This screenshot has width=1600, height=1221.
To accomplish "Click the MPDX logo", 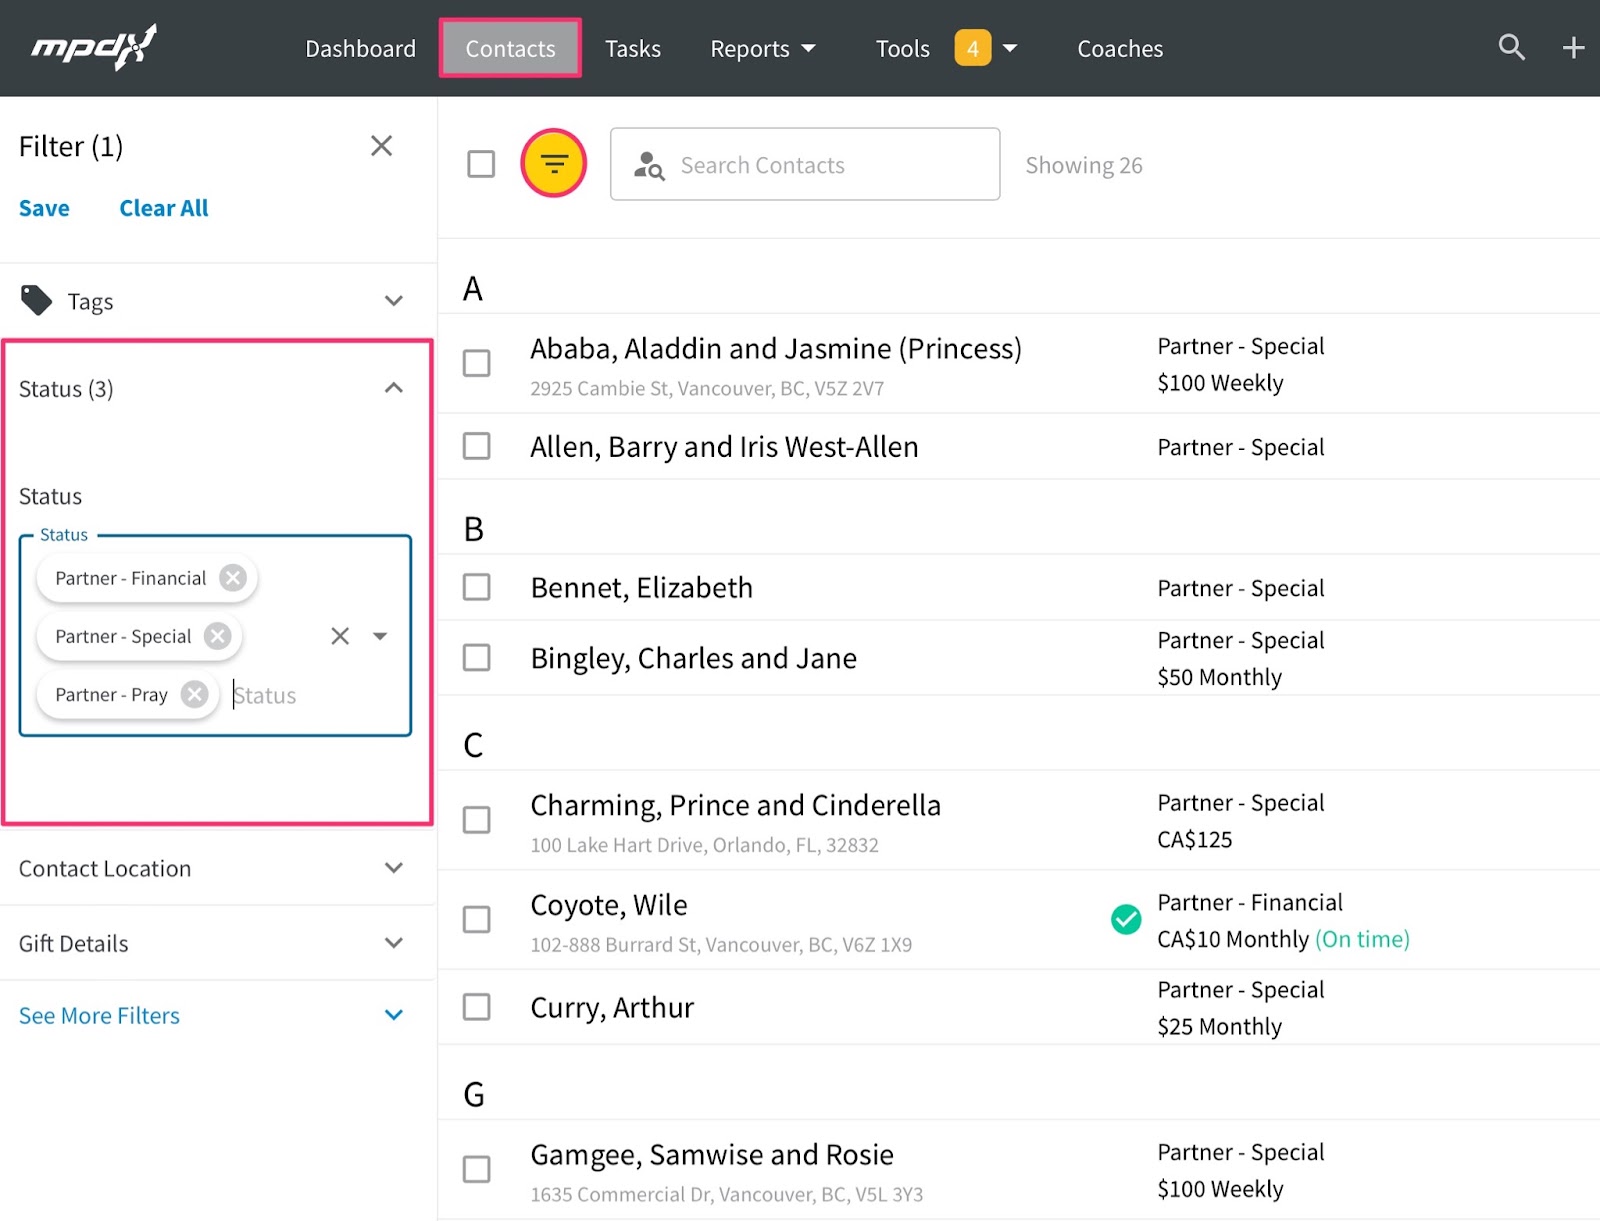I will 94,47.
